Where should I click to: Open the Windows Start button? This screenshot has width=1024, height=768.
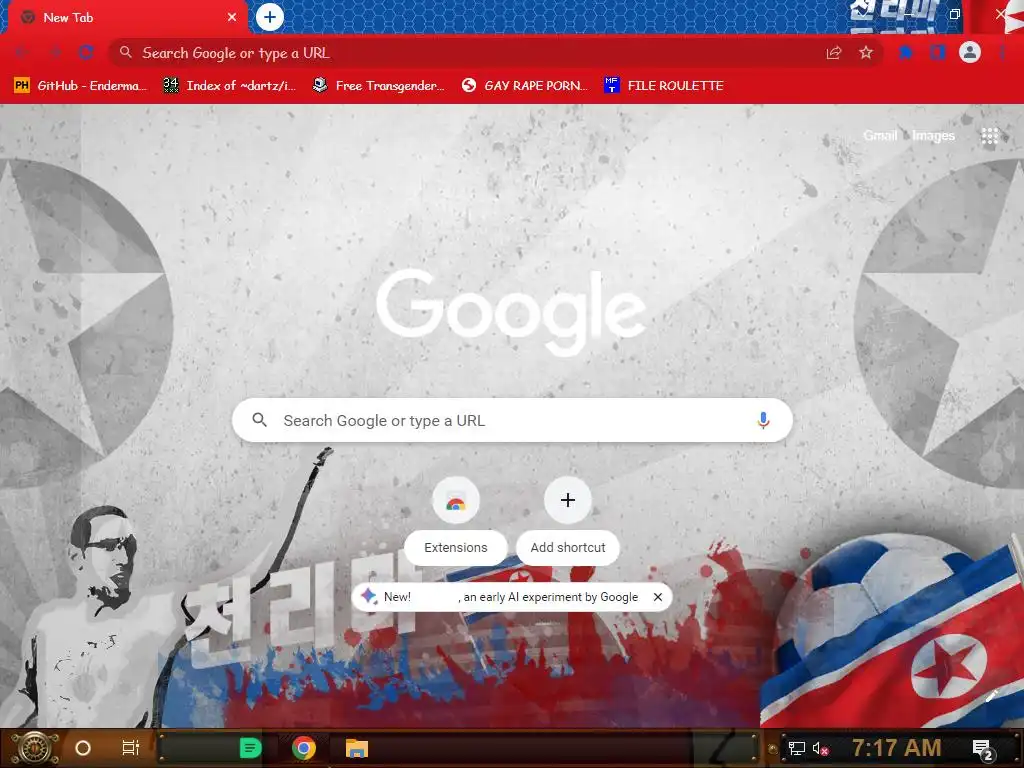(x=35, y=748)
